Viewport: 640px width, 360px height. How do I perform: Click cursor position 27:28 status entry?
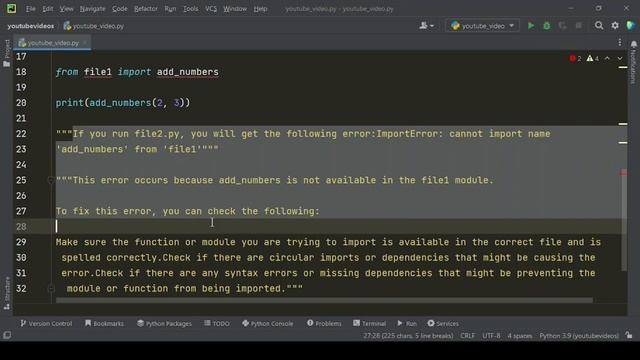[408, 336]
